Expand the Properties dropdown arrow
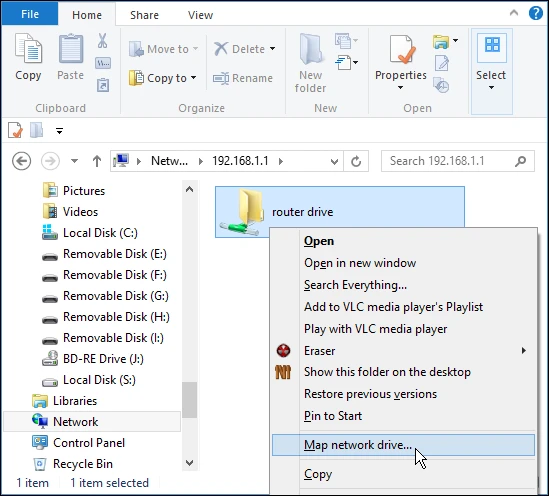 coord(400,88)
